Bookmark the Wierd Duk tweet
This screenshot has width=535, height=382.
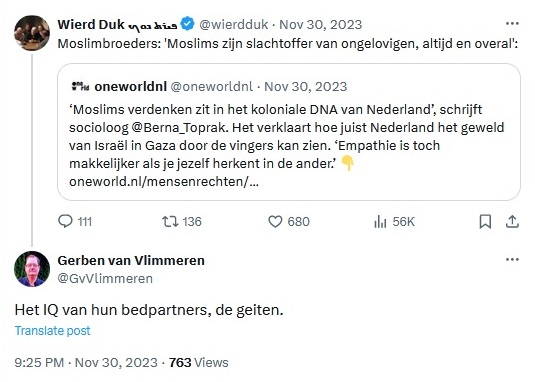pos(485,222)
